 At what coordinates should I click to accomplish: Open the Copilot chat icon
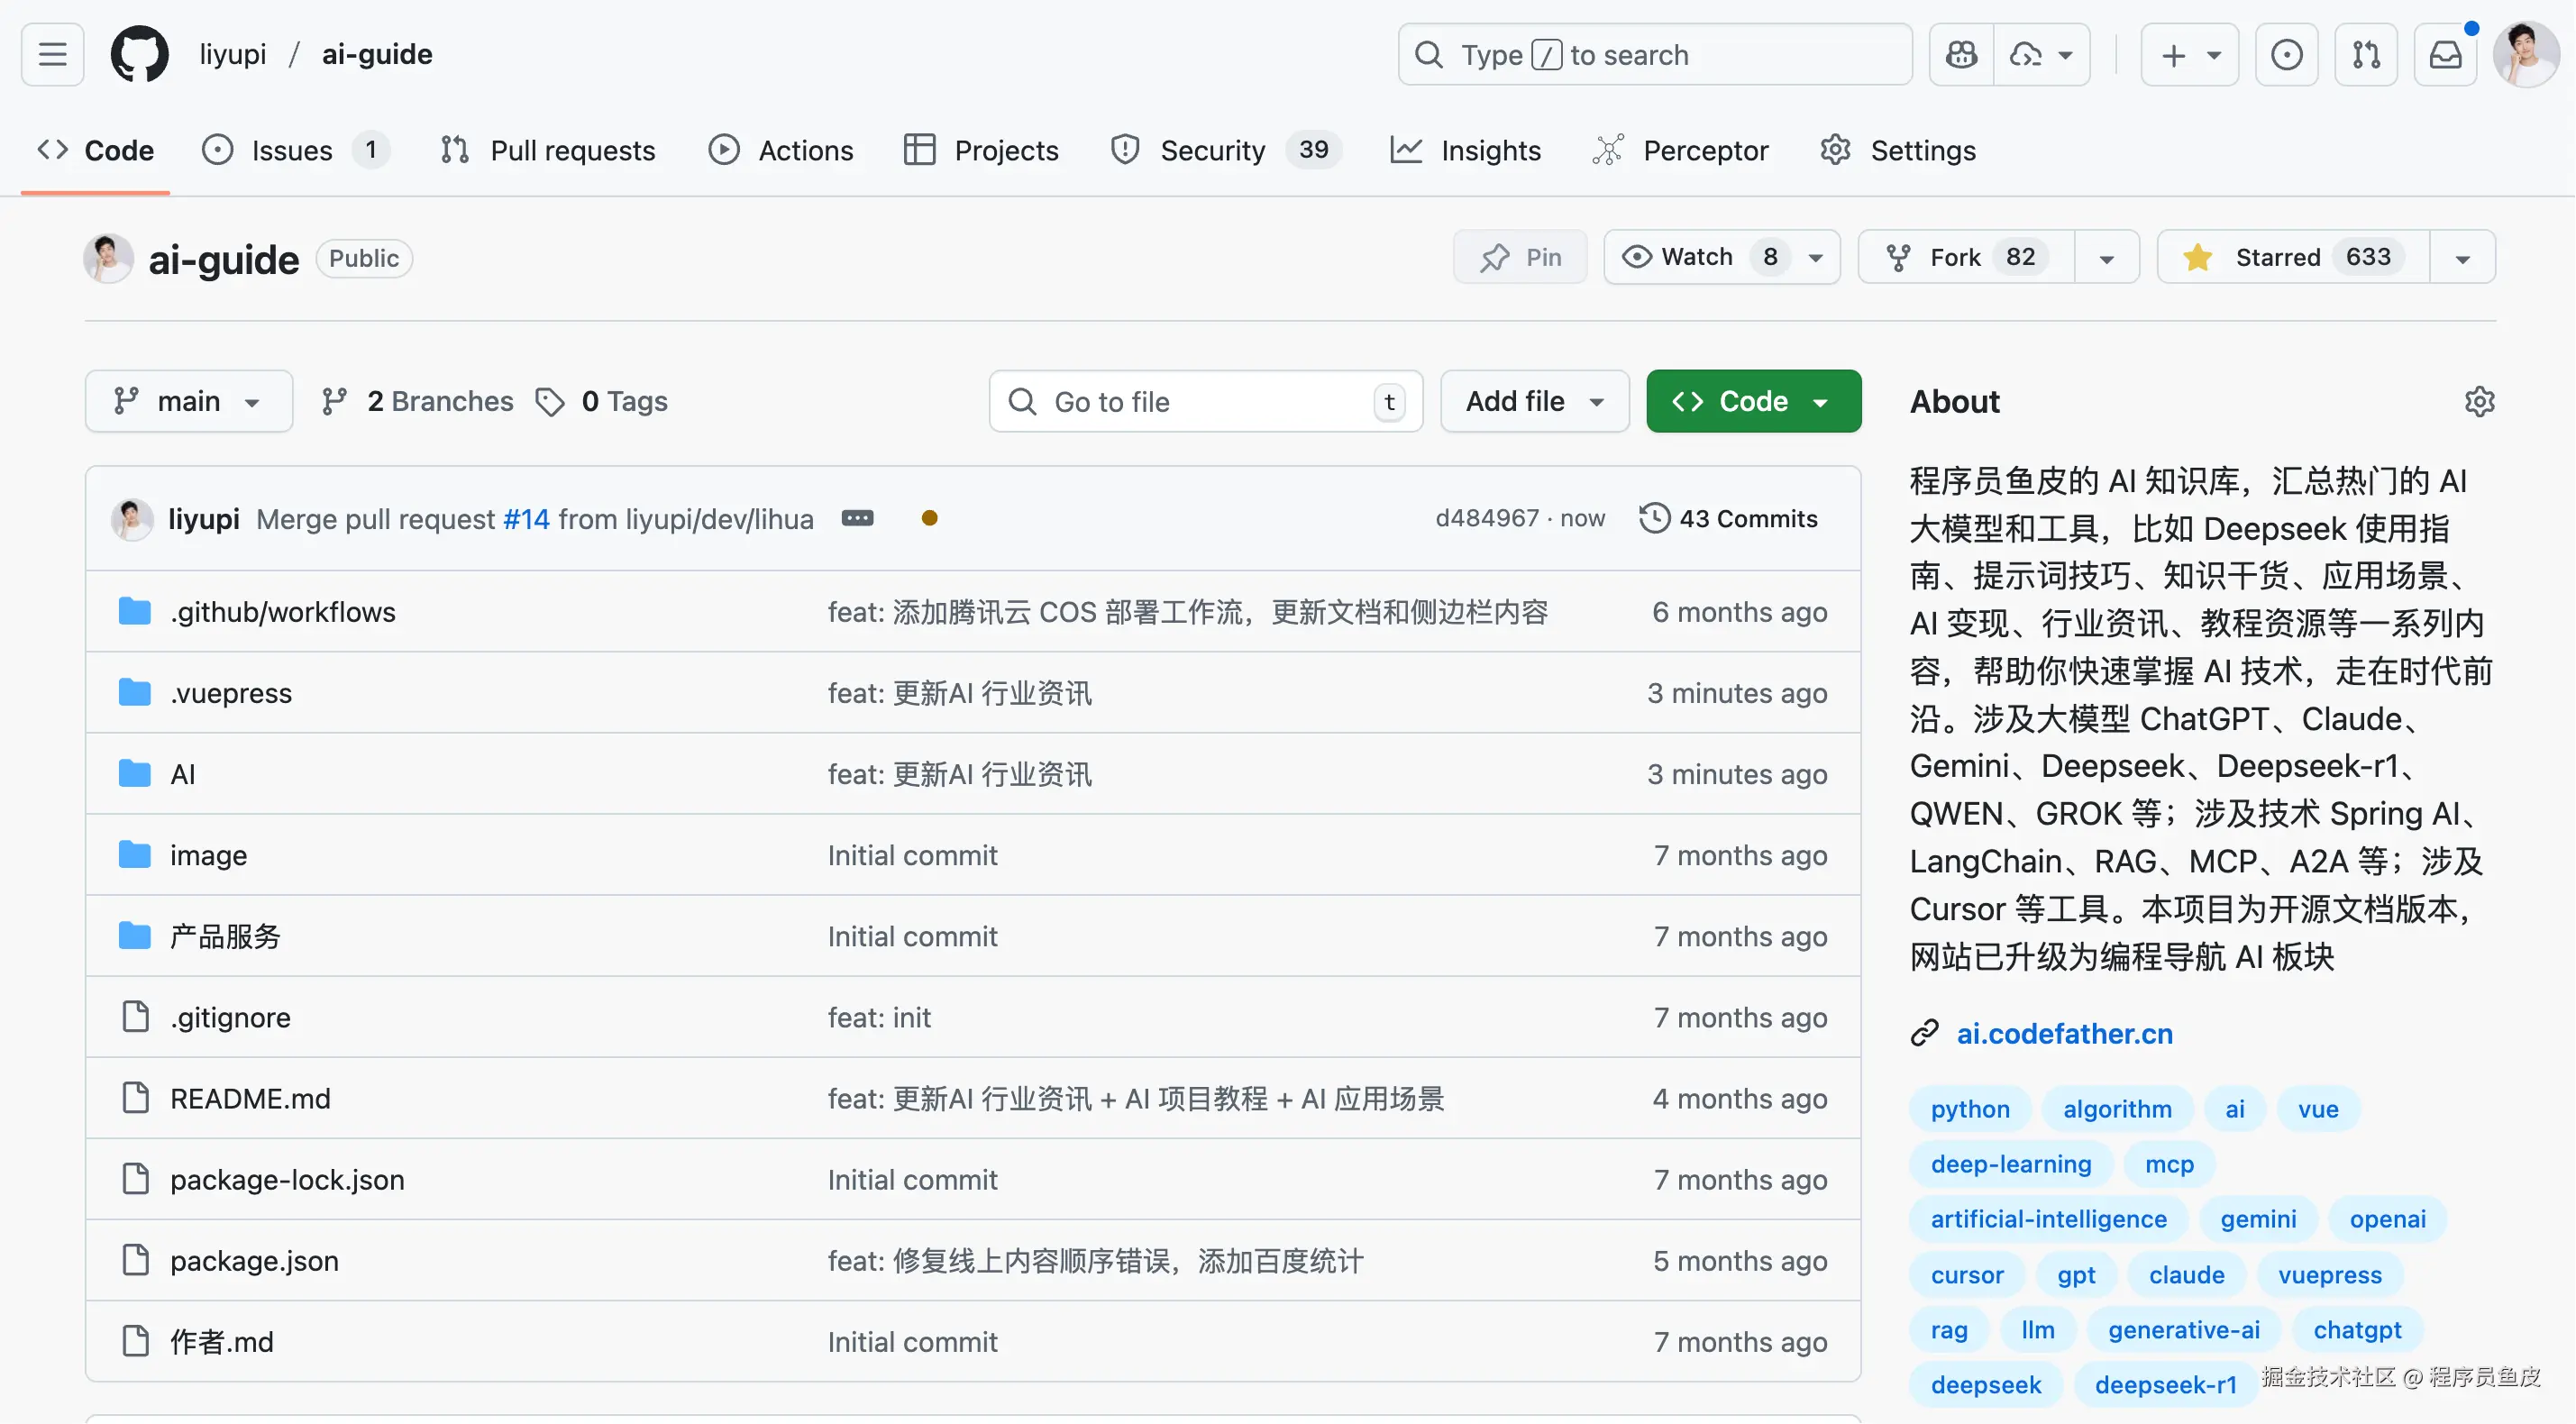pos(1961,54)
